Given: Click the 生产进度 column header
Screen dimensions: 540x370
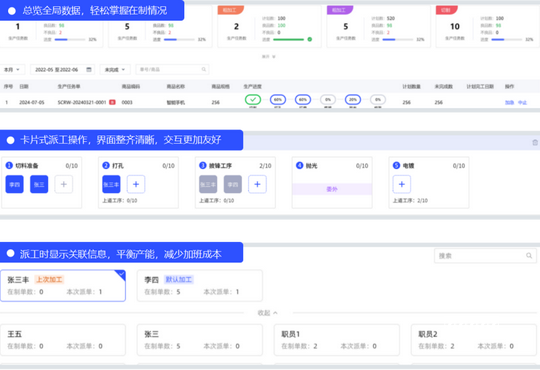Looking at the screenshot, I should (252, 86).
